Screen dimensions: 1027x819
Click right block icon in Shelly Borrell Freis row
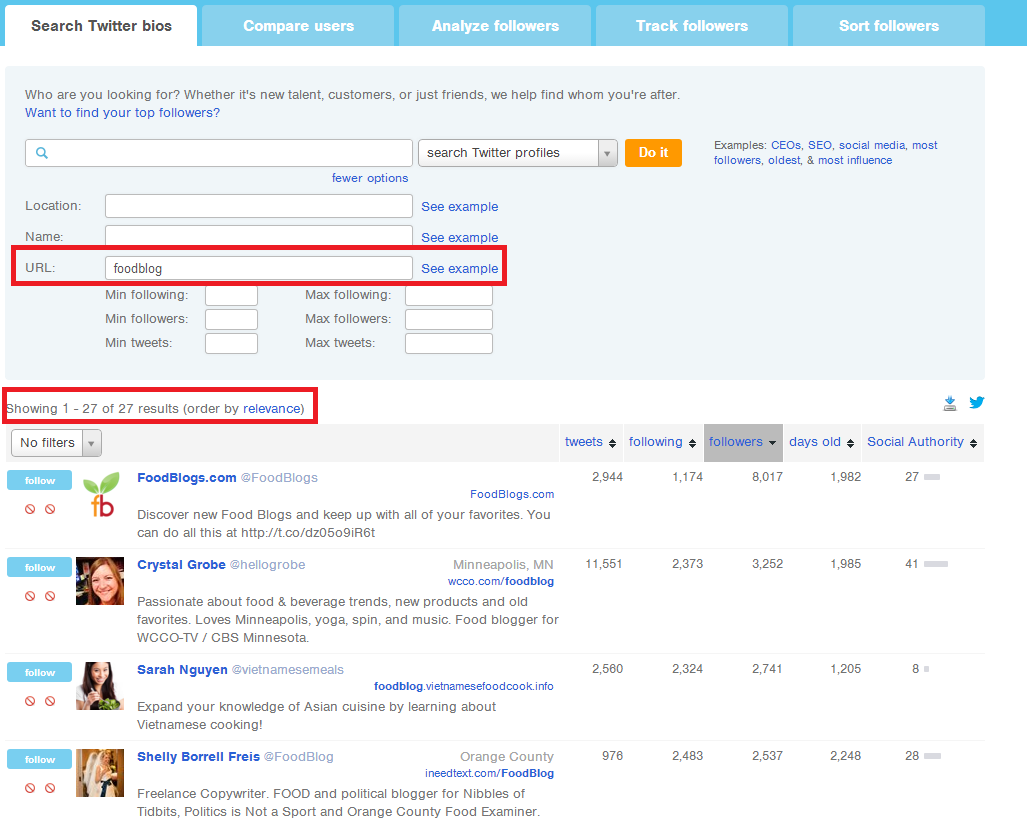coord(50,788)
